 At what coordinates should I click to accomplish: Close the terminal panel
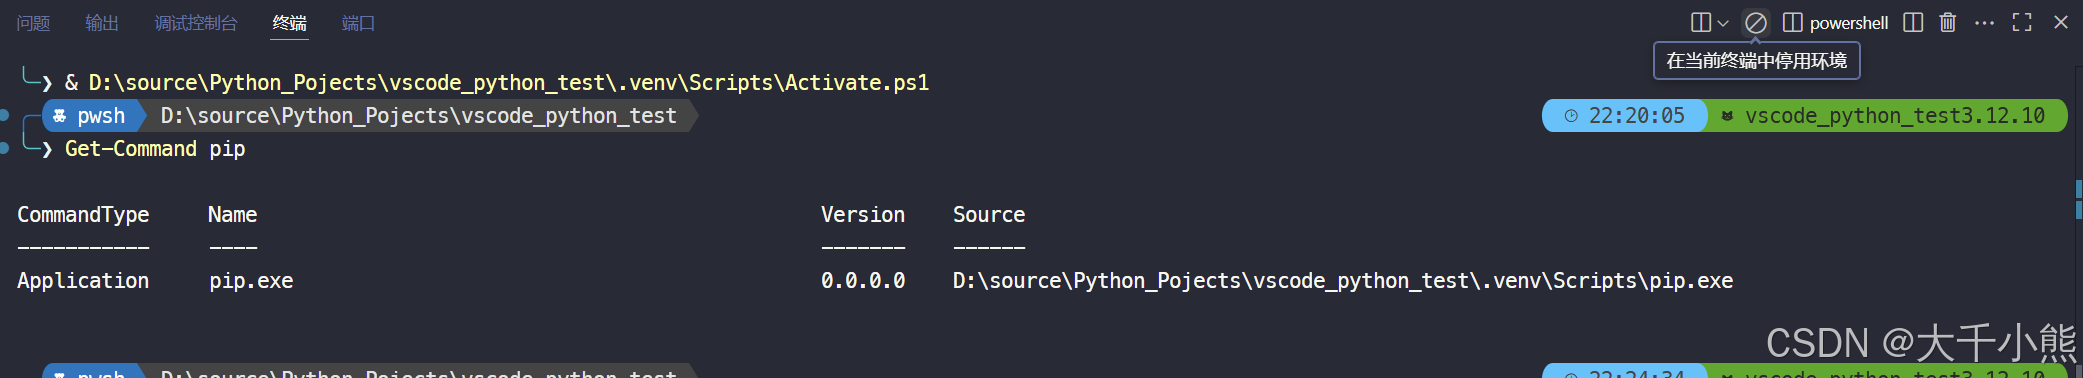(2061, 22)
